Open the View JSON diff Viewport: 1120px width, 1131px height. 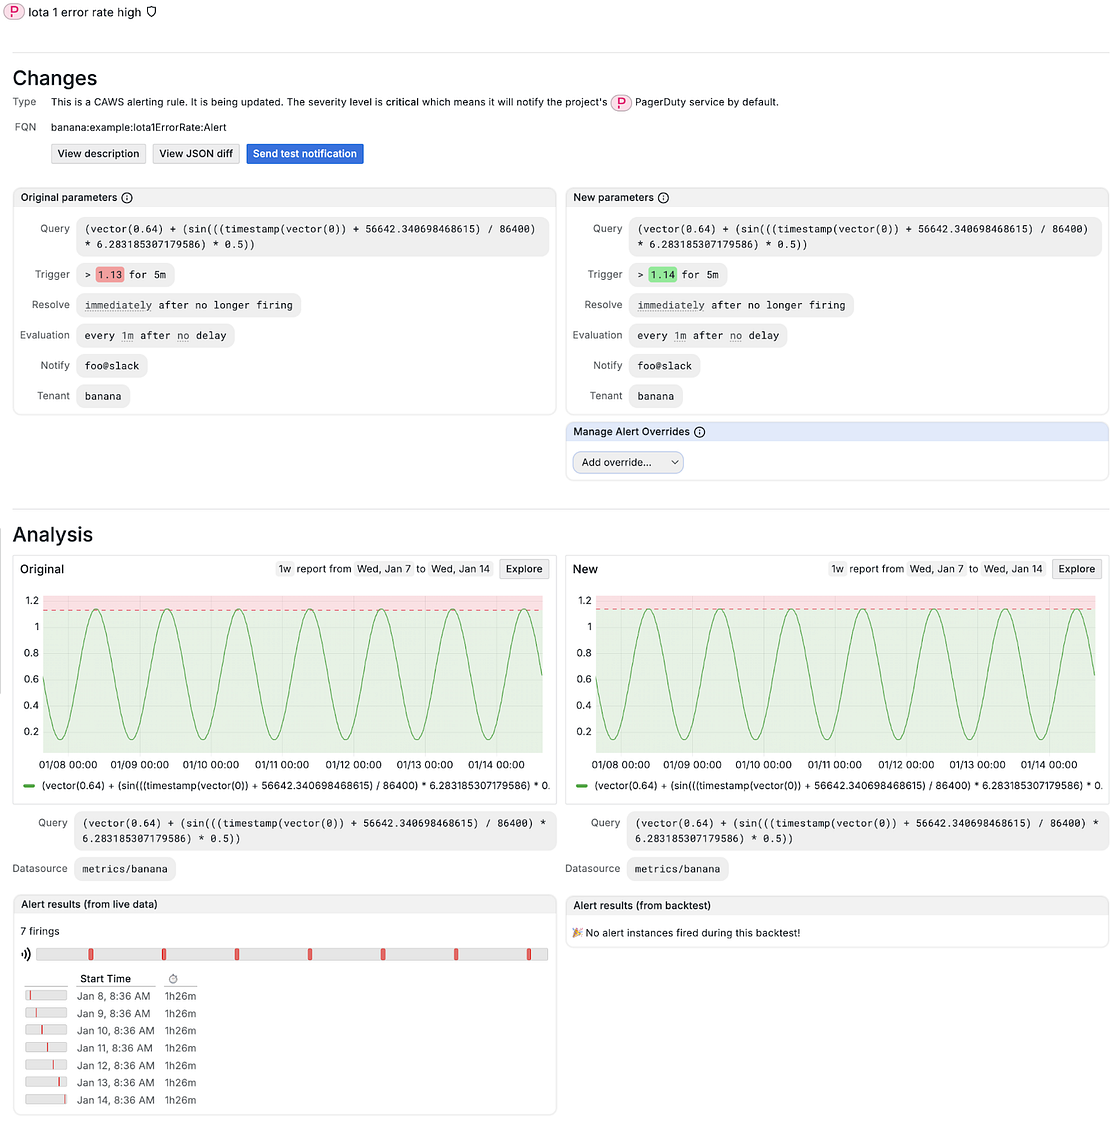(196, 154)
